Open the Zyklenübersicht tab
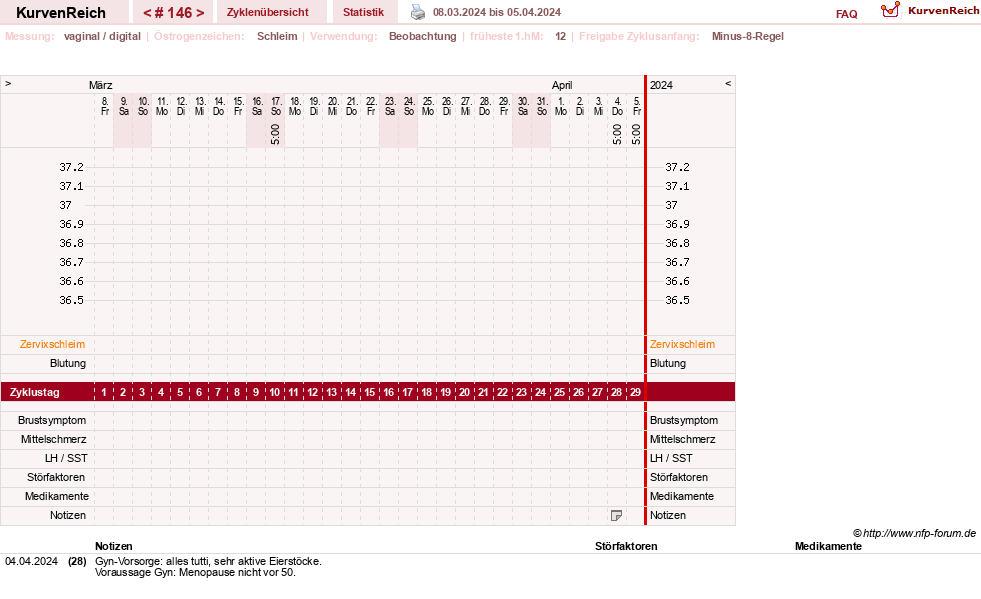Viewport: 981px width, 599px height. click(267, 12)
